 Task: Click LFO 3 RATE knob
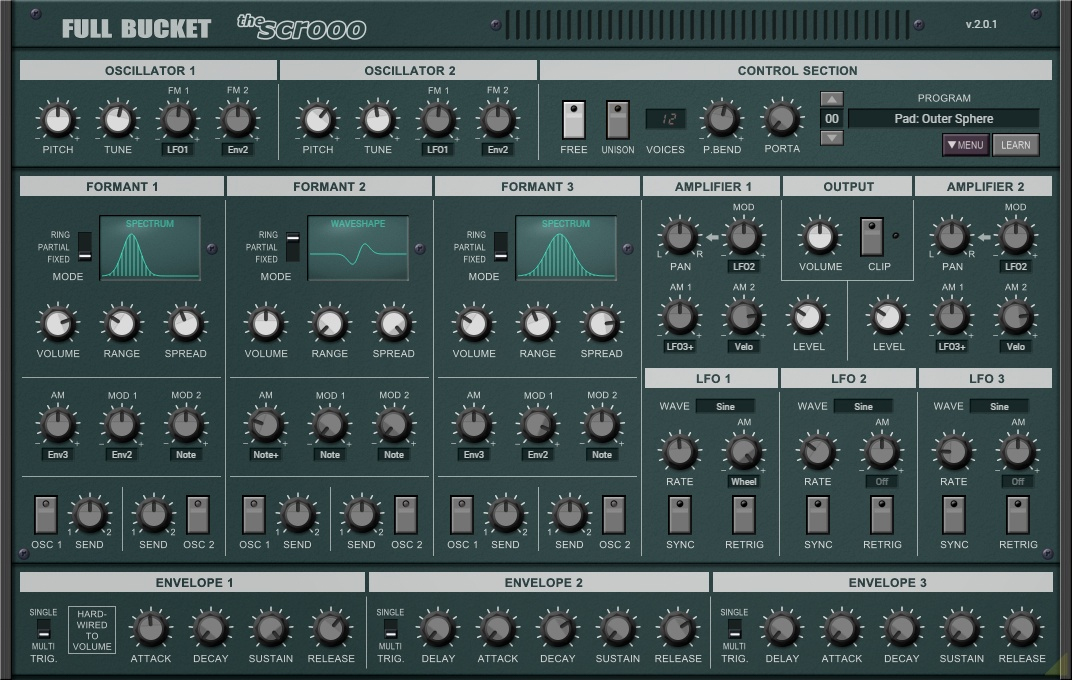(x=954, y=452)
